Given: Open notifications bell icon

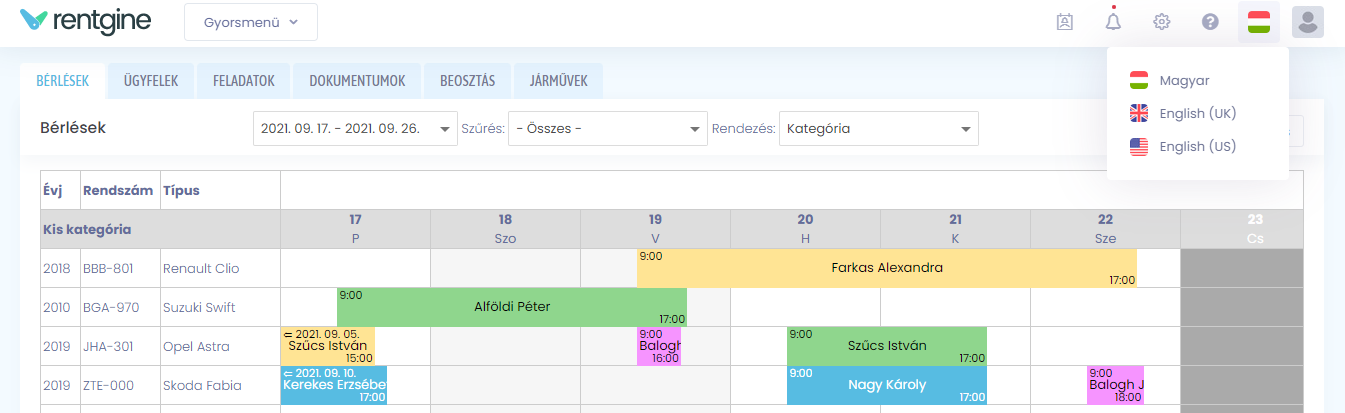Looking at the screenshot, I should click(x=1113, y=21).
